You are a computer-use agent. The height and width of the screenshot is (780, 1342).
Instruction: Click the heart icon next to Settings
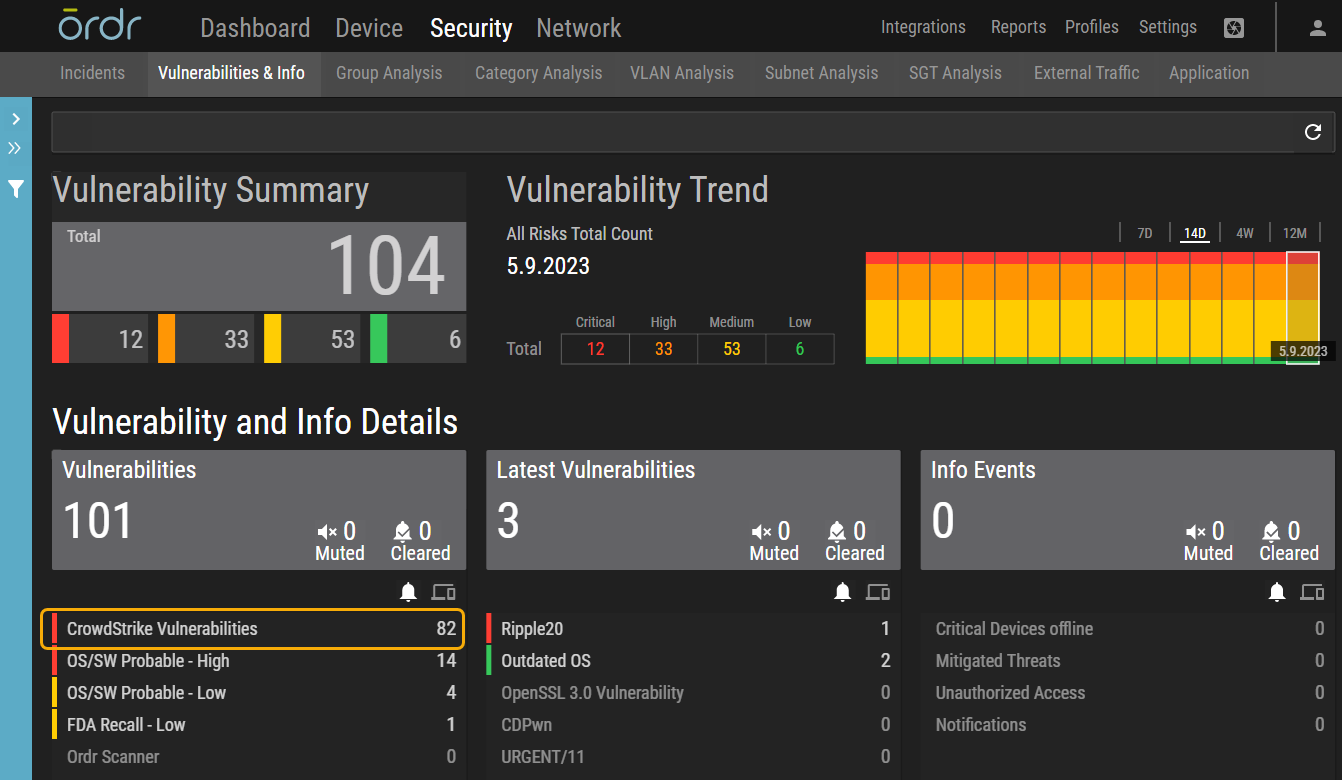[x=1233, y=28]
